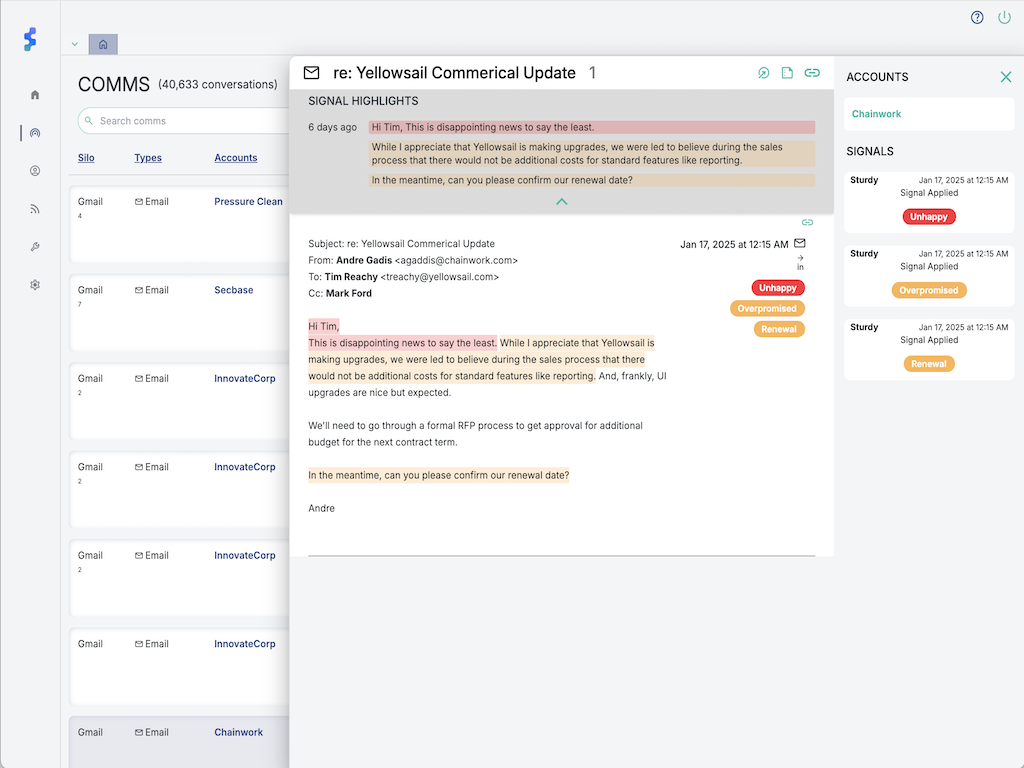Click the red Unhappy badge in Signals panel
Screen dimensions: 1024x768
point(929,217)
